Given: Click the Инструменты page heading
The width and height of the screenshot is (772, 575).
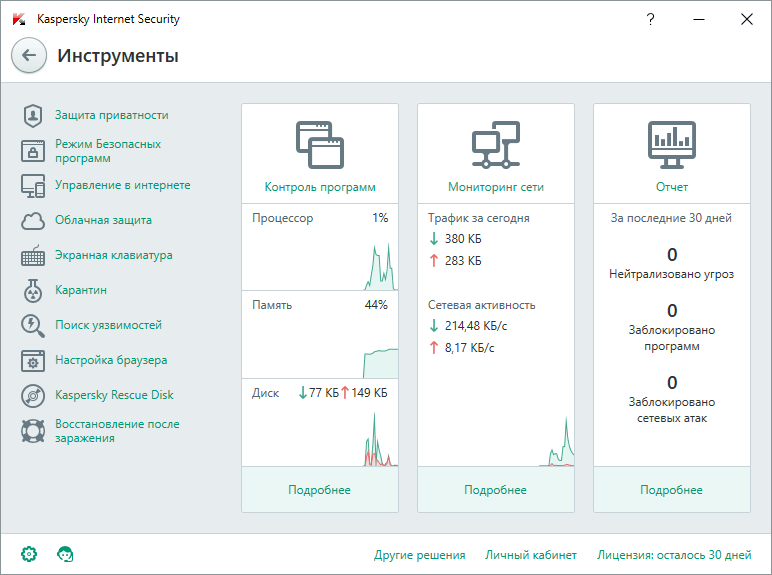Looking at the screenshot, I should 118,56.
